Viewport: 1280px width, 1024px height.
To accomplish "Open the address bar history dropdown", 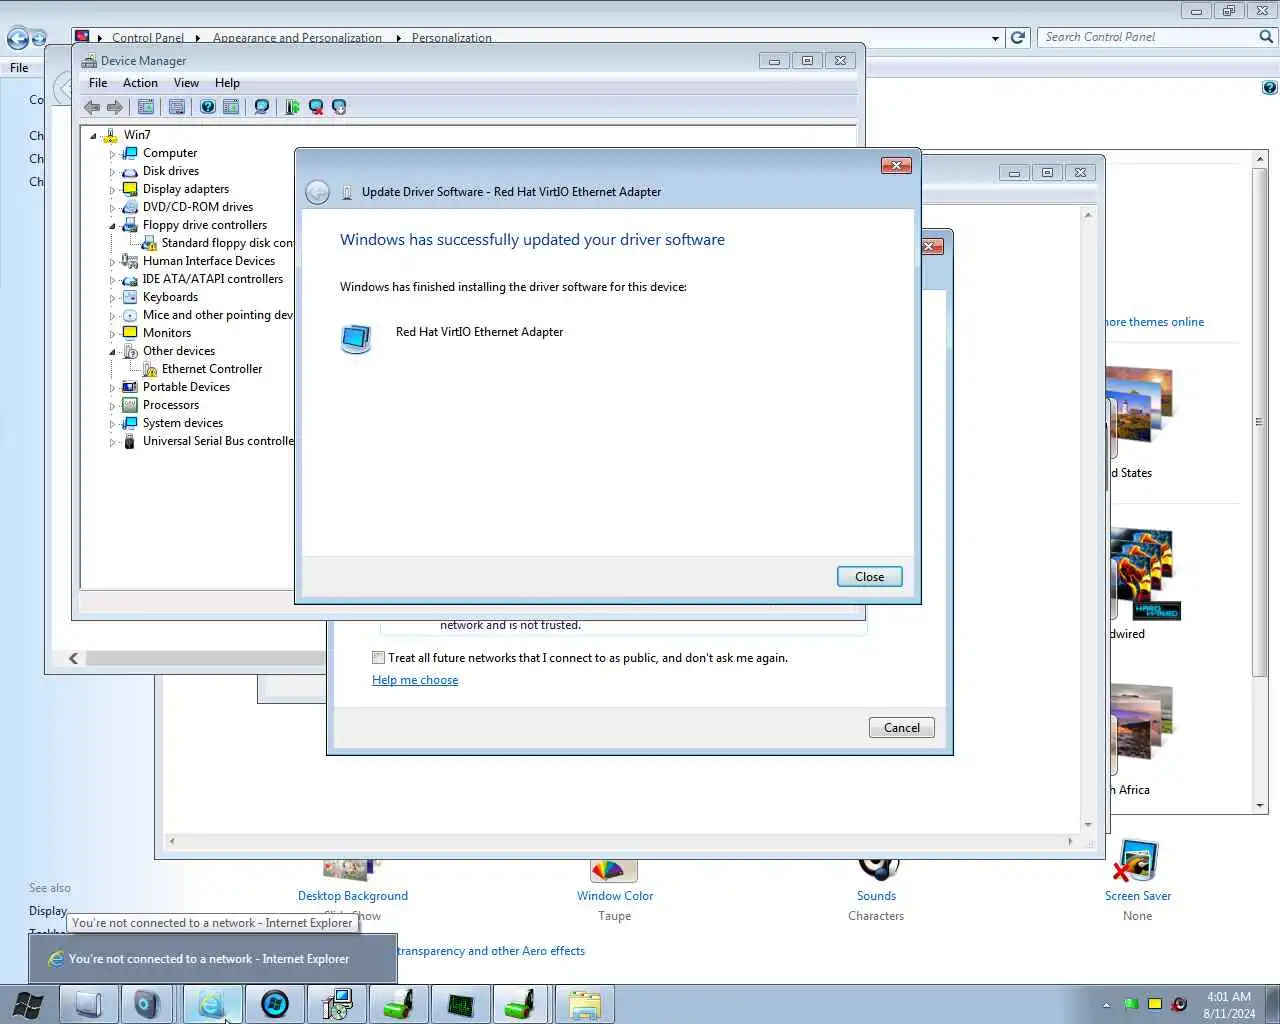I will click(995, 38).
